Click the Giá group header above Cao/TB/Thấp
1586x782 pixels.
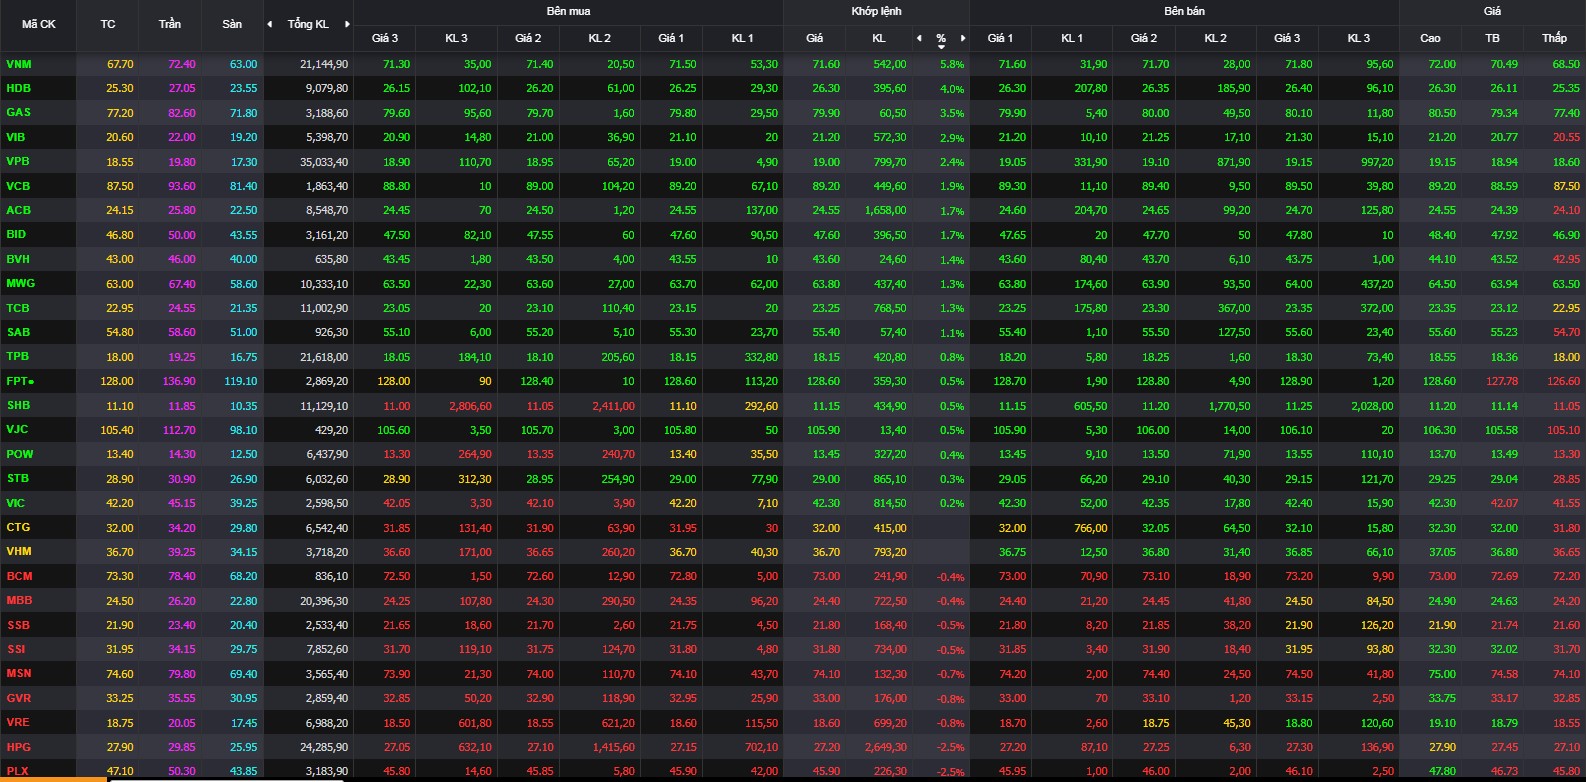click(x=1492, y=11)
